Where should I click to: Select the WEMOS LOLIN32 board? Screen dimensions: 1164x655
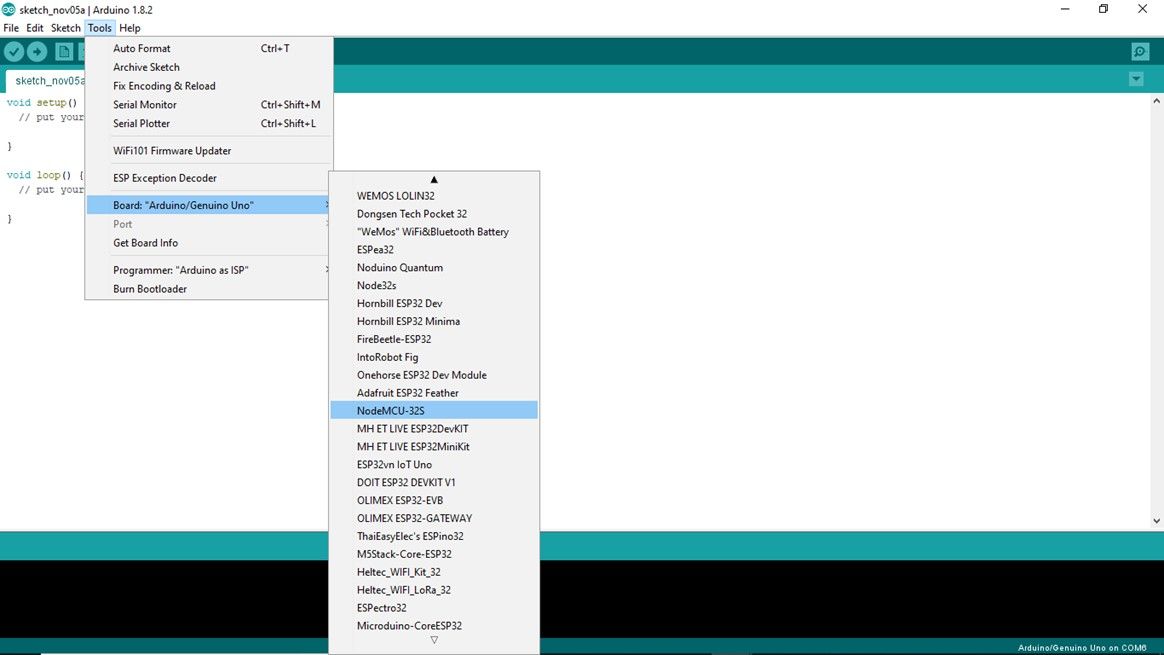coord(434,196)
